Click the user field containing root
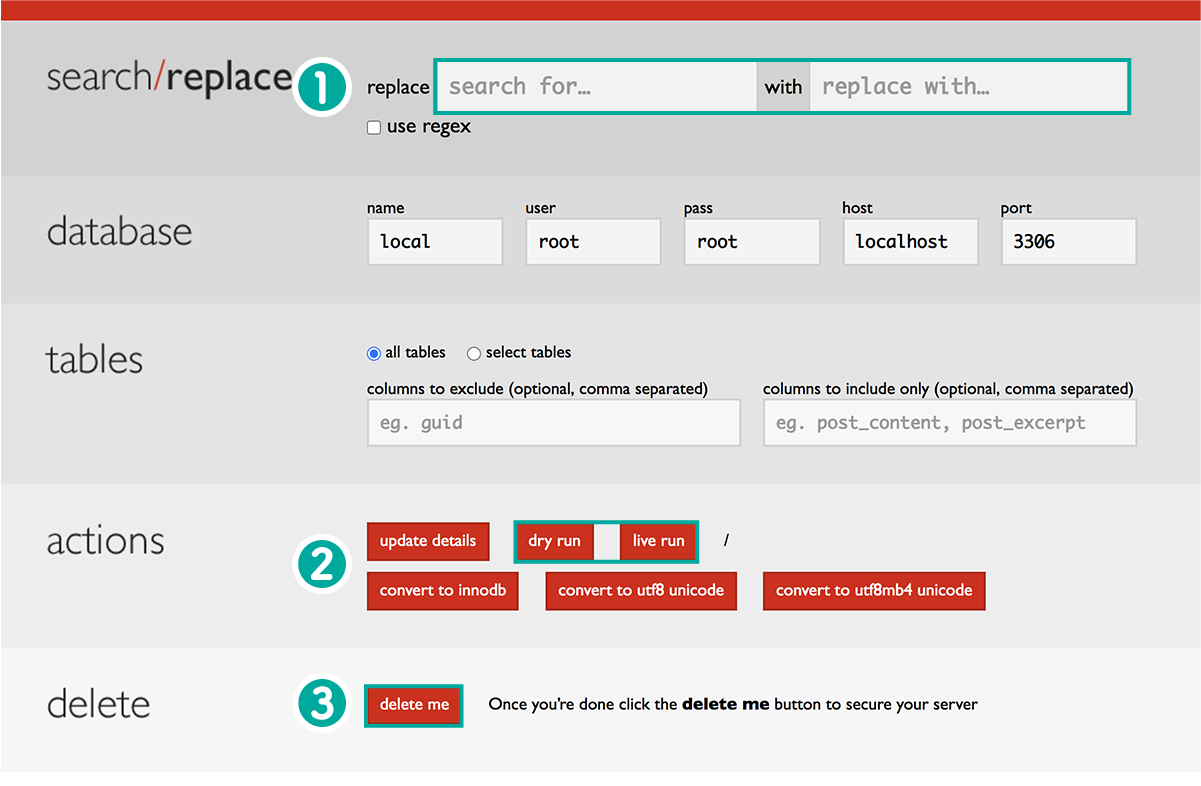 pyautogui.click(x=592, y=241)
